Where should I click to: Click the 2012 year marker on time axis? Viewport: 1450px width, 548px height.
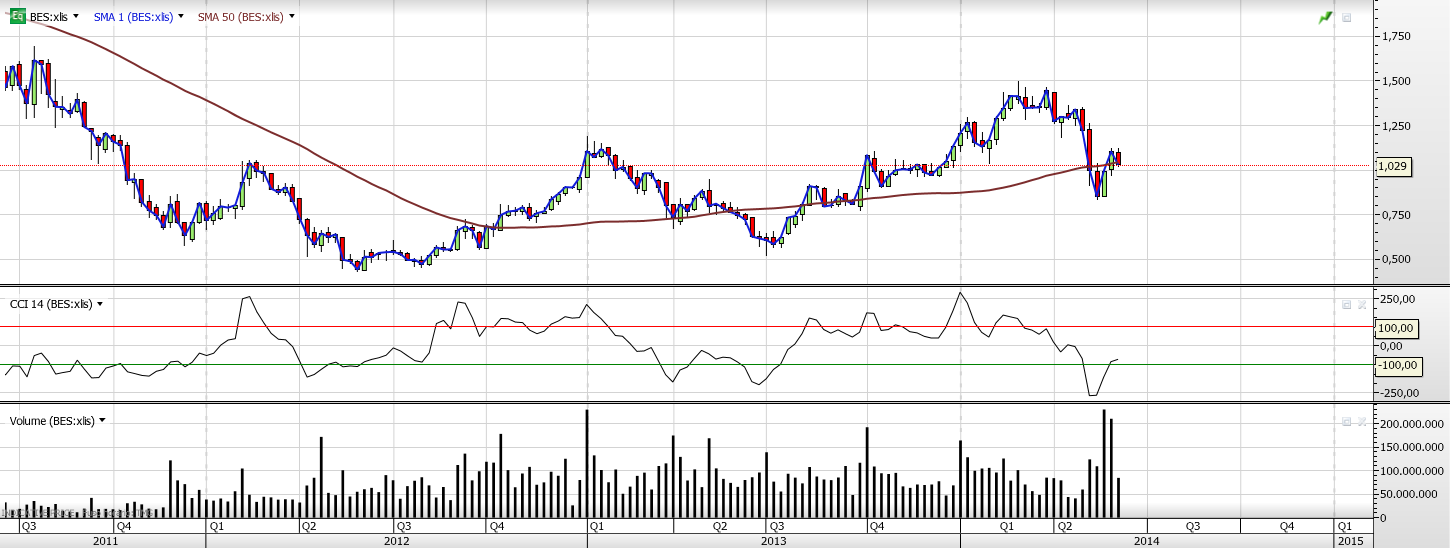pos(396,541)
